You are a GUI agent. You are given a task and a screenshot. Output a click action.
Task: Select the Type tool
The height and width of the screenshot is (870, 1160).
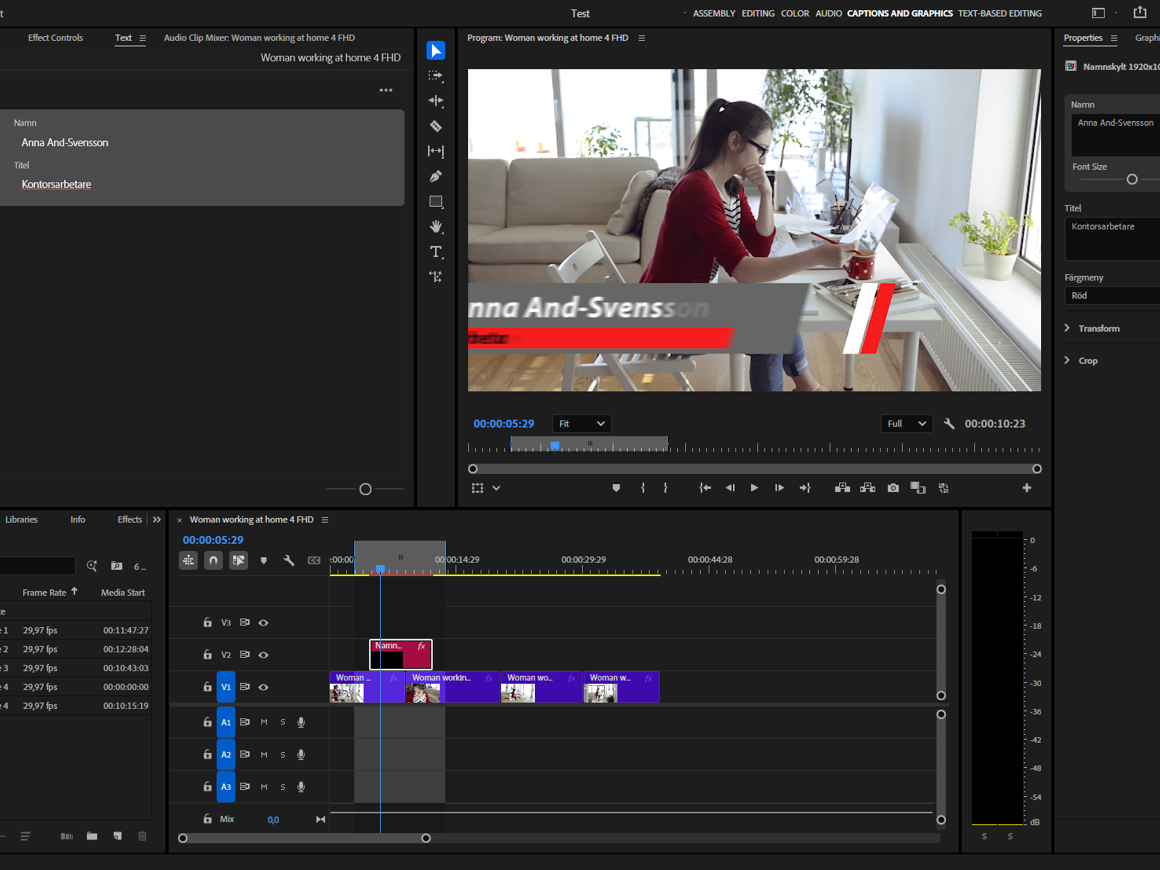[x=436, y=252]
